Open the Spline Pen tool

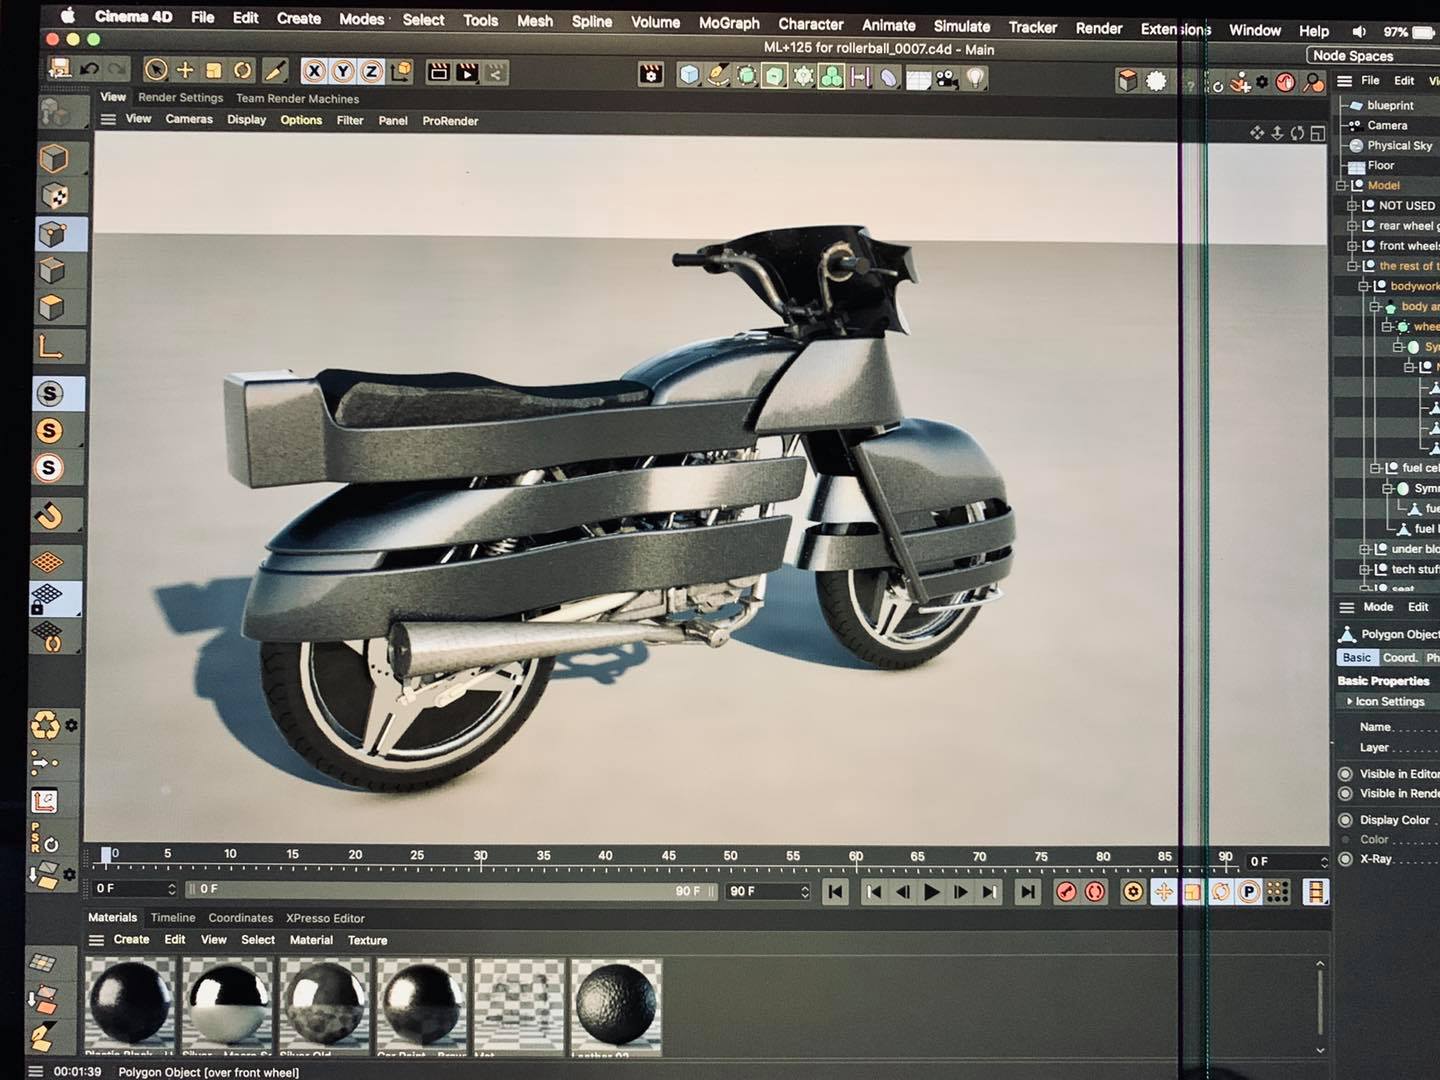[x=718, y=75]
